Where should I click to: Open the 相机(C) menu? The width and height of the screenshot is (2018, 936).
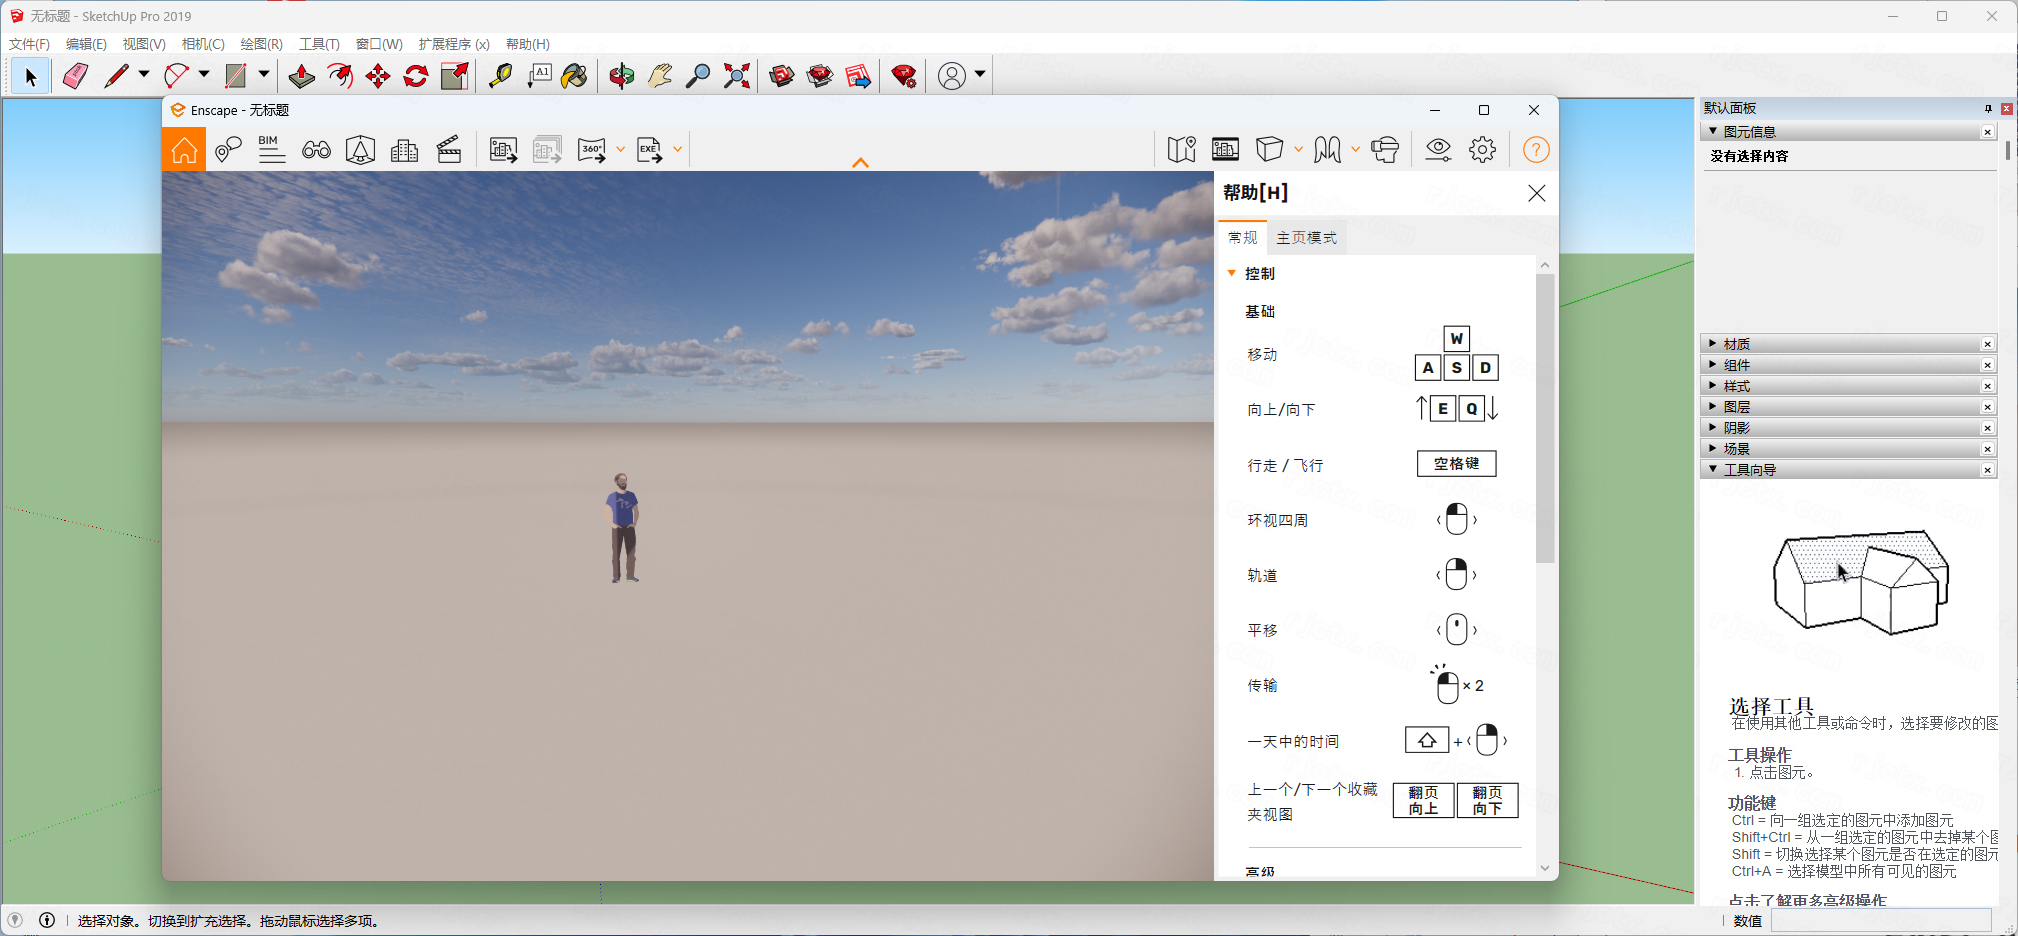(203, 44)
